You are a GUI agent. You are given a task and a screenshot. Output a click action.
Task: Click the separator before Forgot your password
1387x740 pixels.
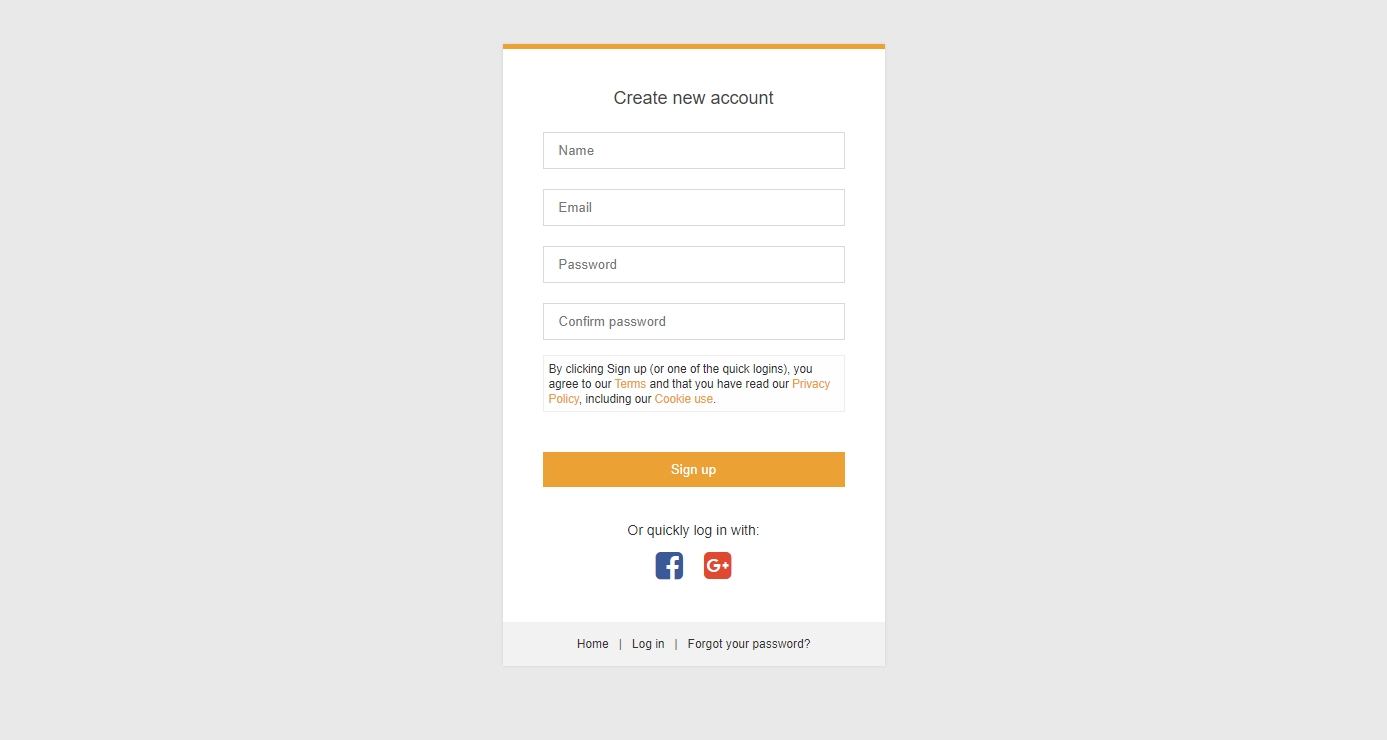(x=676, y=644)
